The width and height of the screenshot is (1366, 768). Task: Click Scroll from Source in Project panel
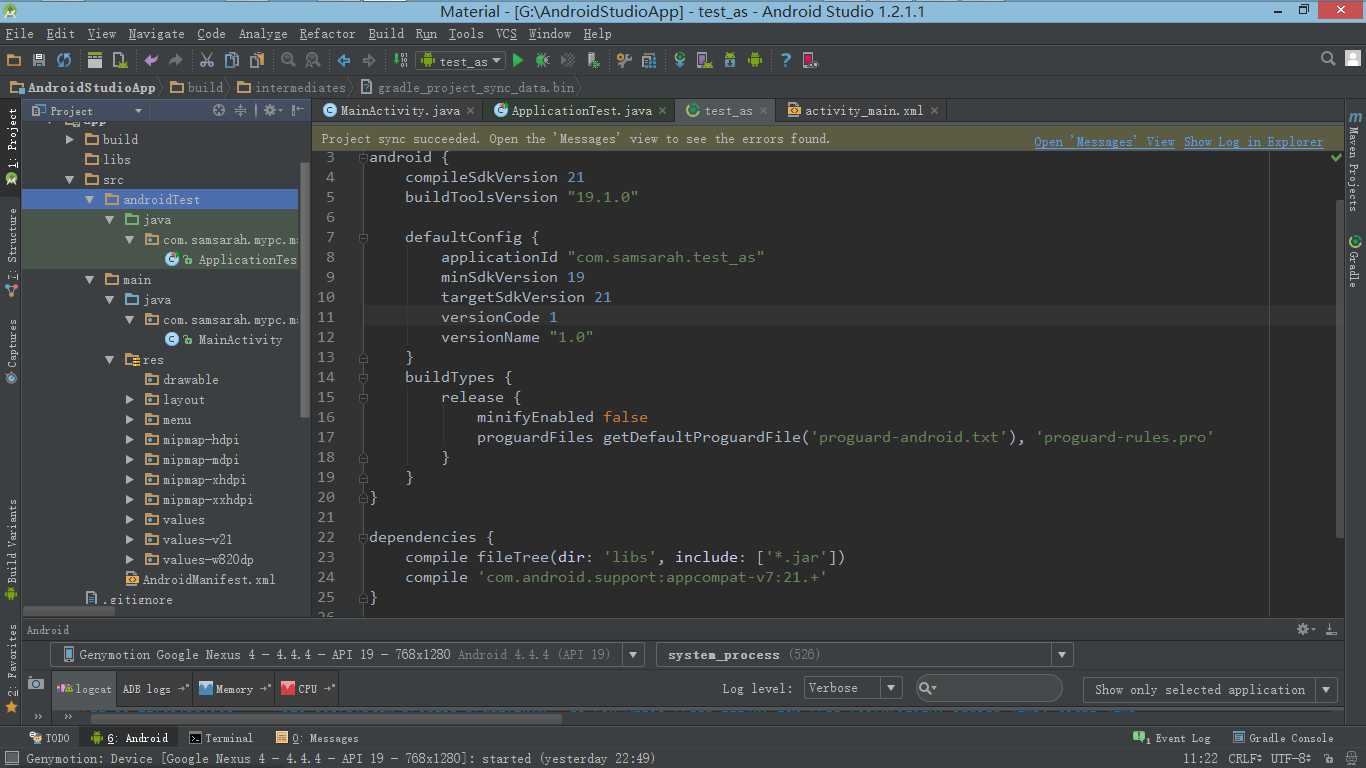coord(219,111)
